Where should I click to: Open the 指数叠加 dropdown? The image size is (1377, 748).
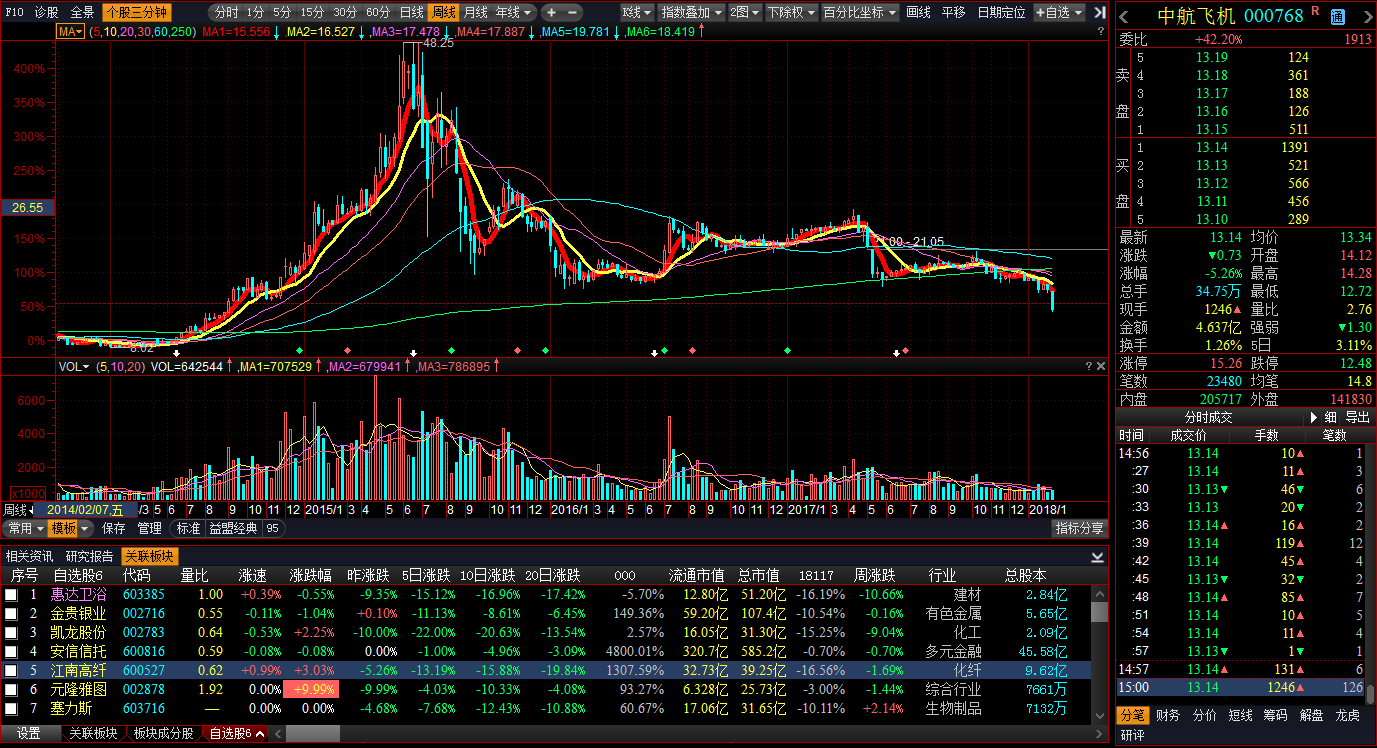coord(691,13)
